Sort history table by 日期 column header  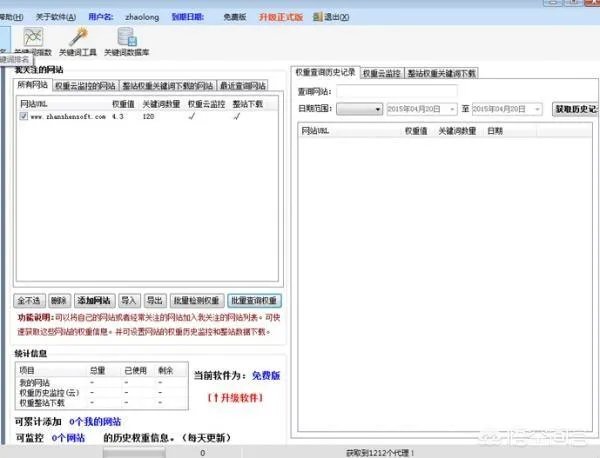click(495, 131)
